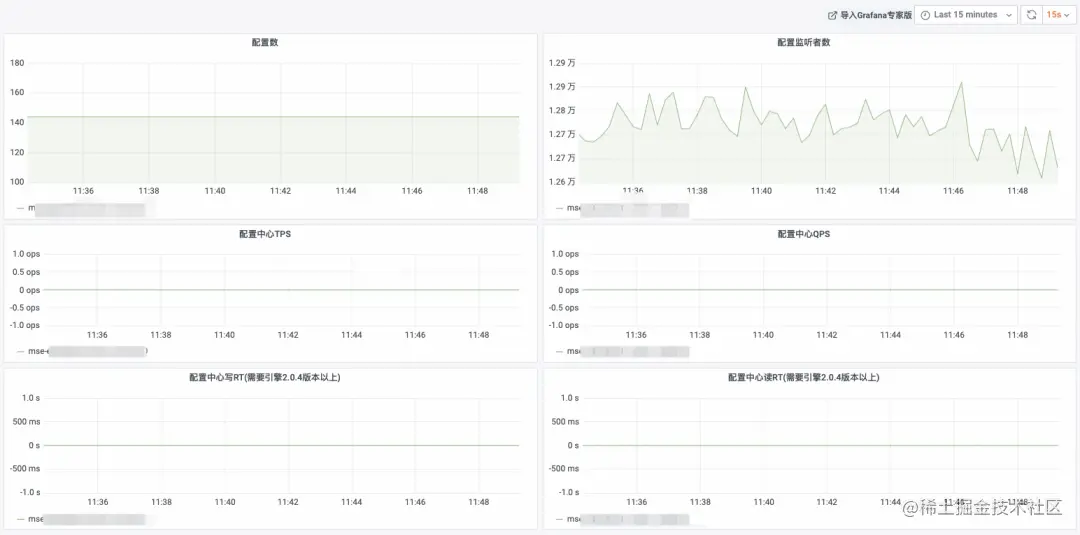Open the Last 15 minutes time range picker

coord(966,15)
